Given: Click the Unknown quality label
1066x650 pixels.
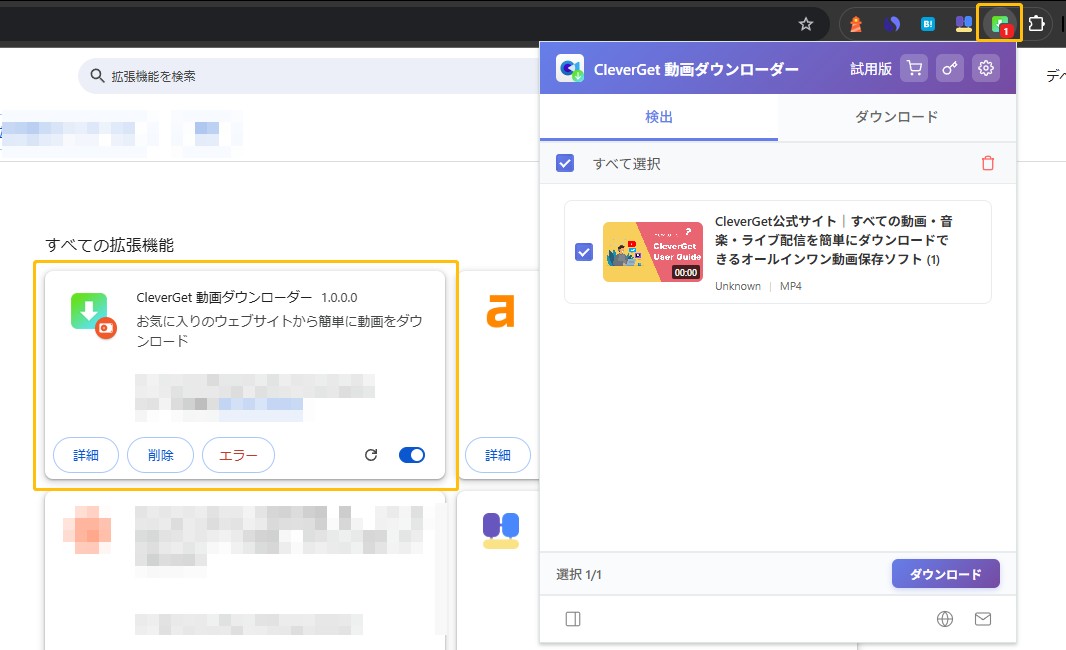Looking at the screenshot, I should [738, 286].
